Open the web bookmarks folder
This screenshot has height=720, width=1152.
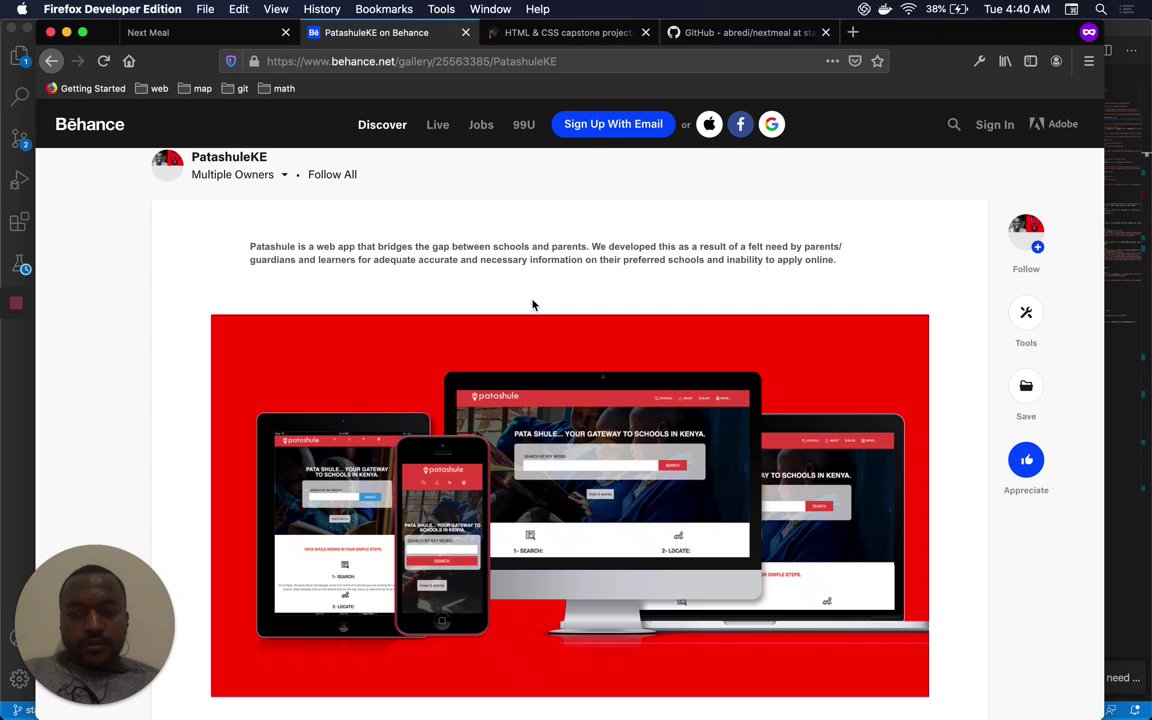(x=151, y=88)
